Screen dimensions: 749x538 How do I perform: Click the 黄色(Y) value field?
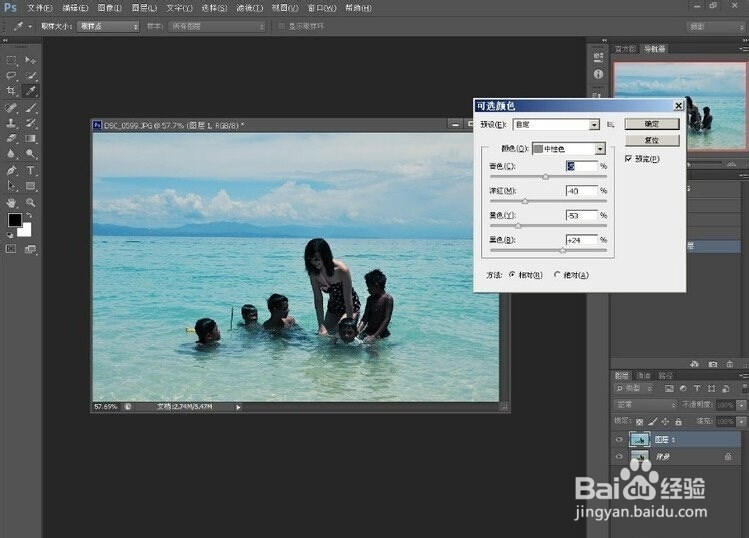581,215
